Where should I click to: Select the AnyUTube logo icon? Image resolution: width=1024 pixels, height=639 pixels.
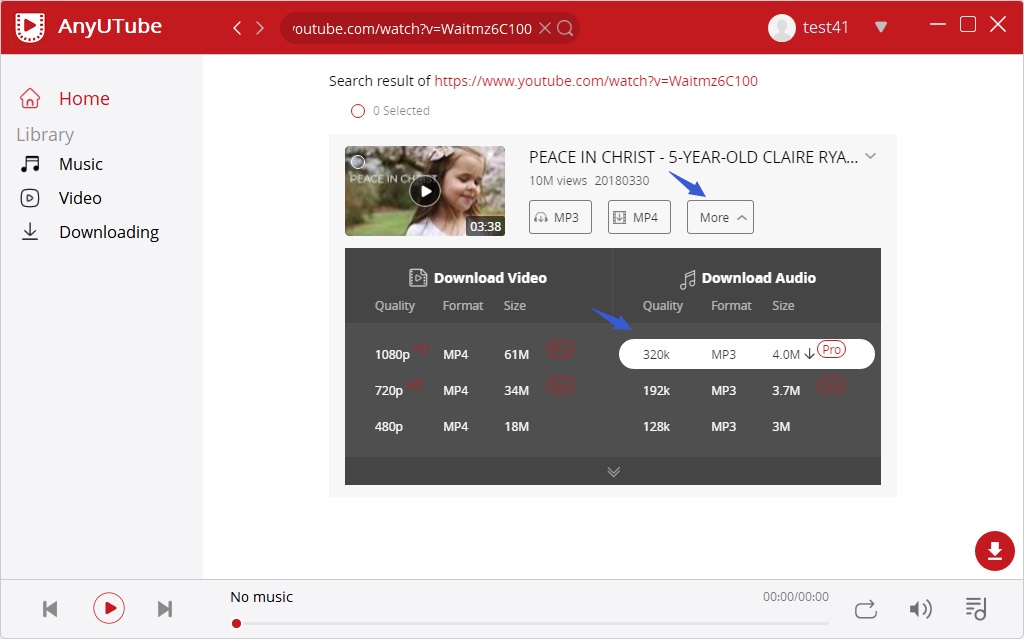tap(29, 26)
